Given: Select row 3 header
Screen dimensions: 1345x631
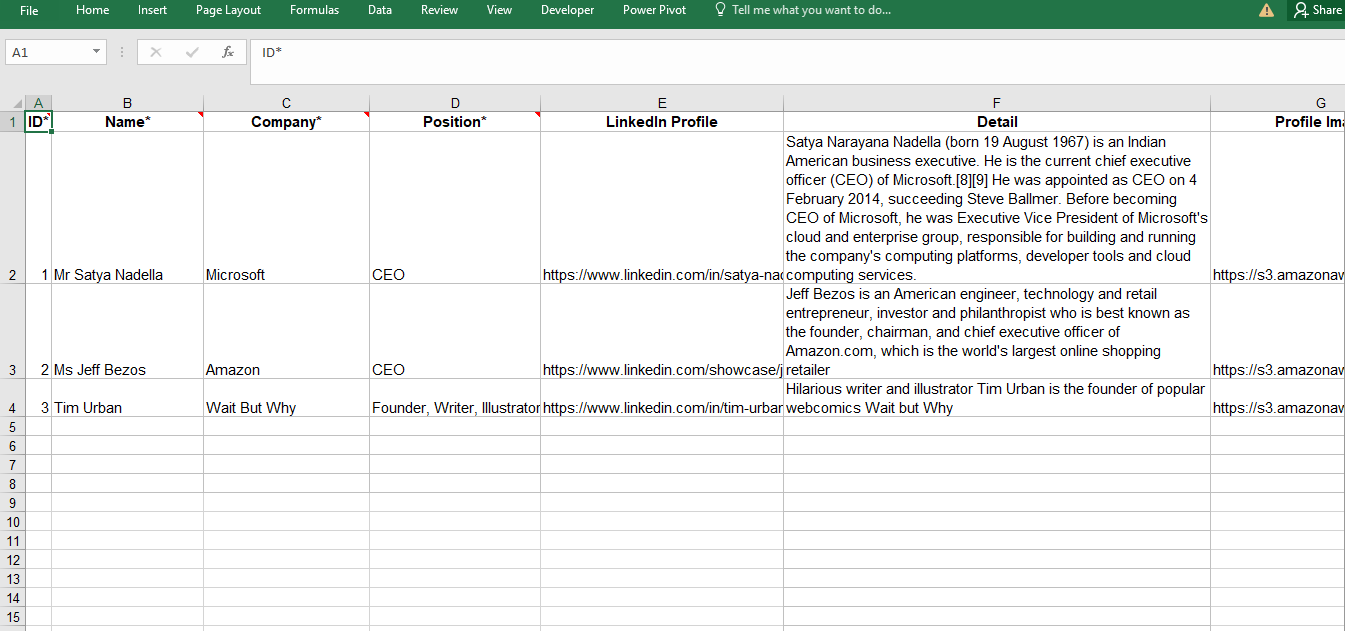Looking at the screenshot, I should 12,331.
